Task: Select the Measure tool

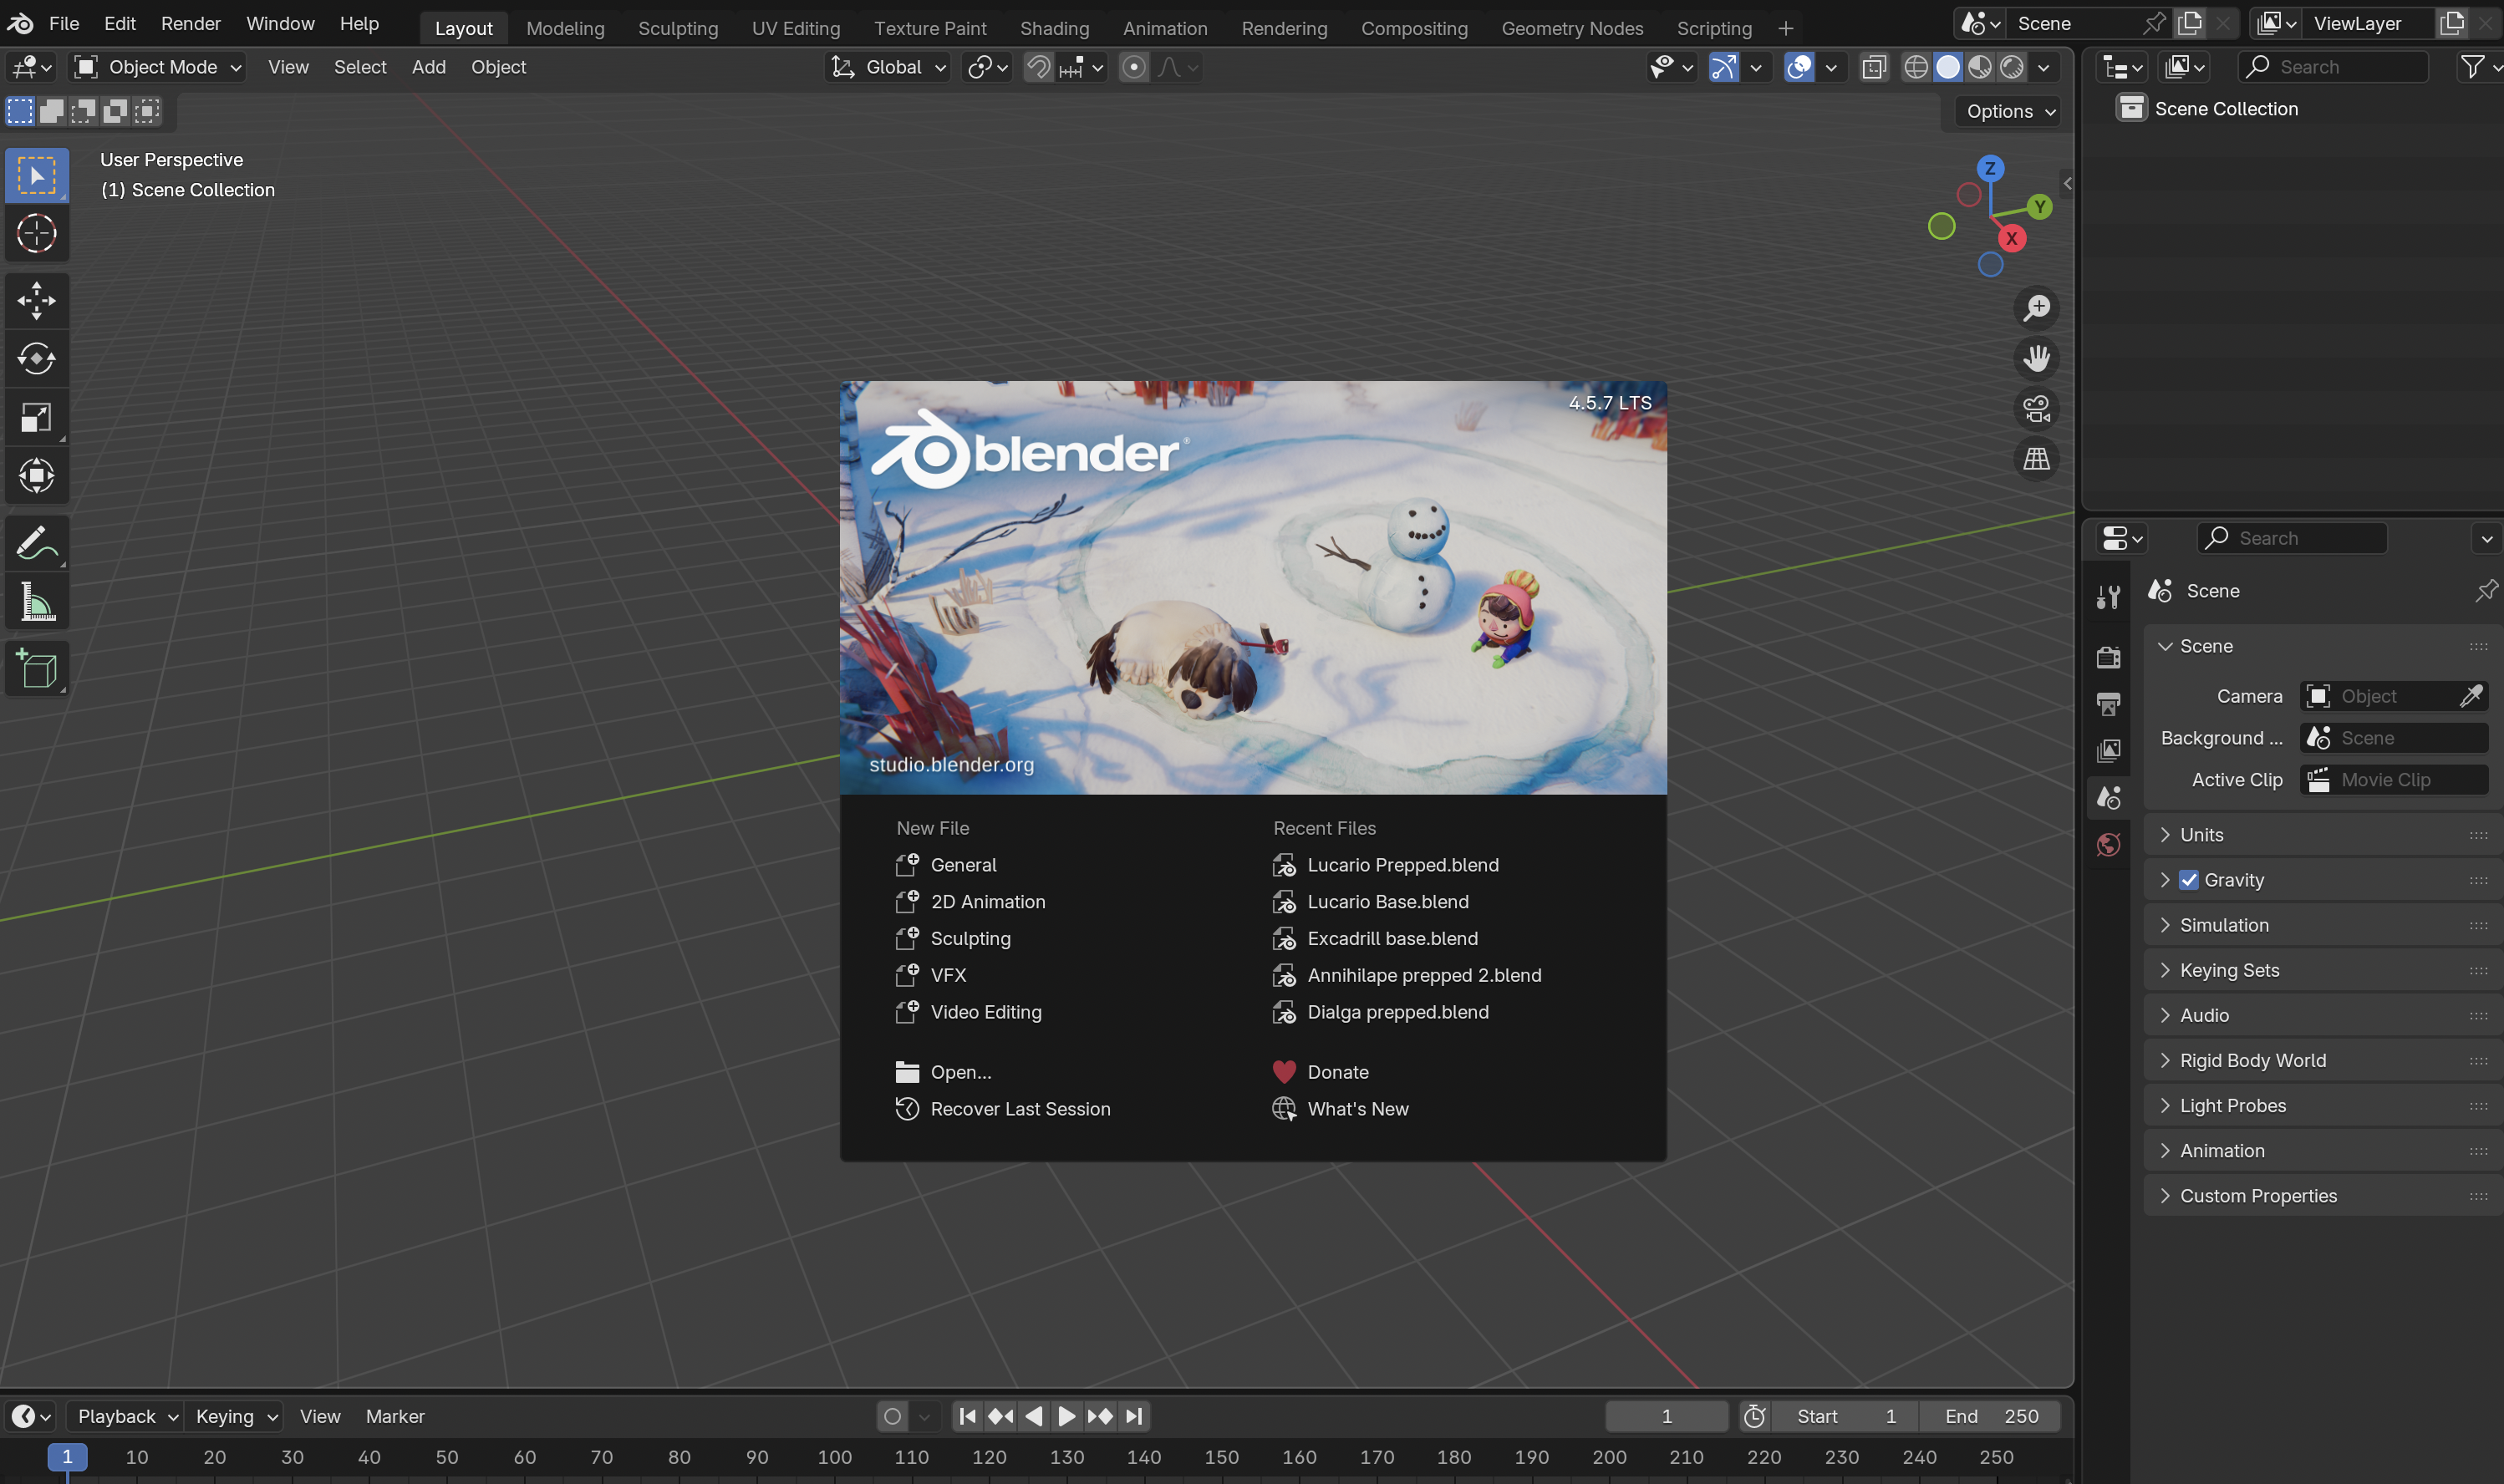Action: [x=37, y=602]
